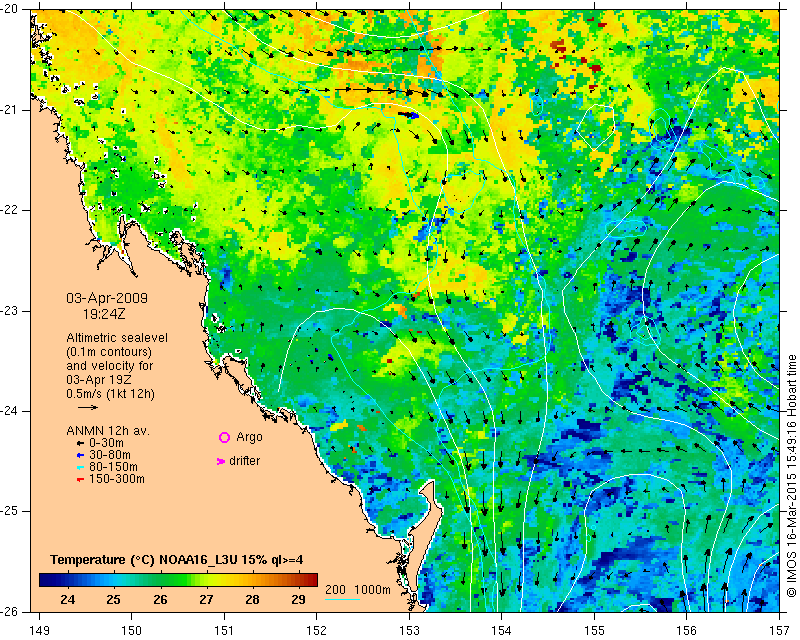Click the '0-30m' depth label
800x640 pixels.
coord(106,443)
